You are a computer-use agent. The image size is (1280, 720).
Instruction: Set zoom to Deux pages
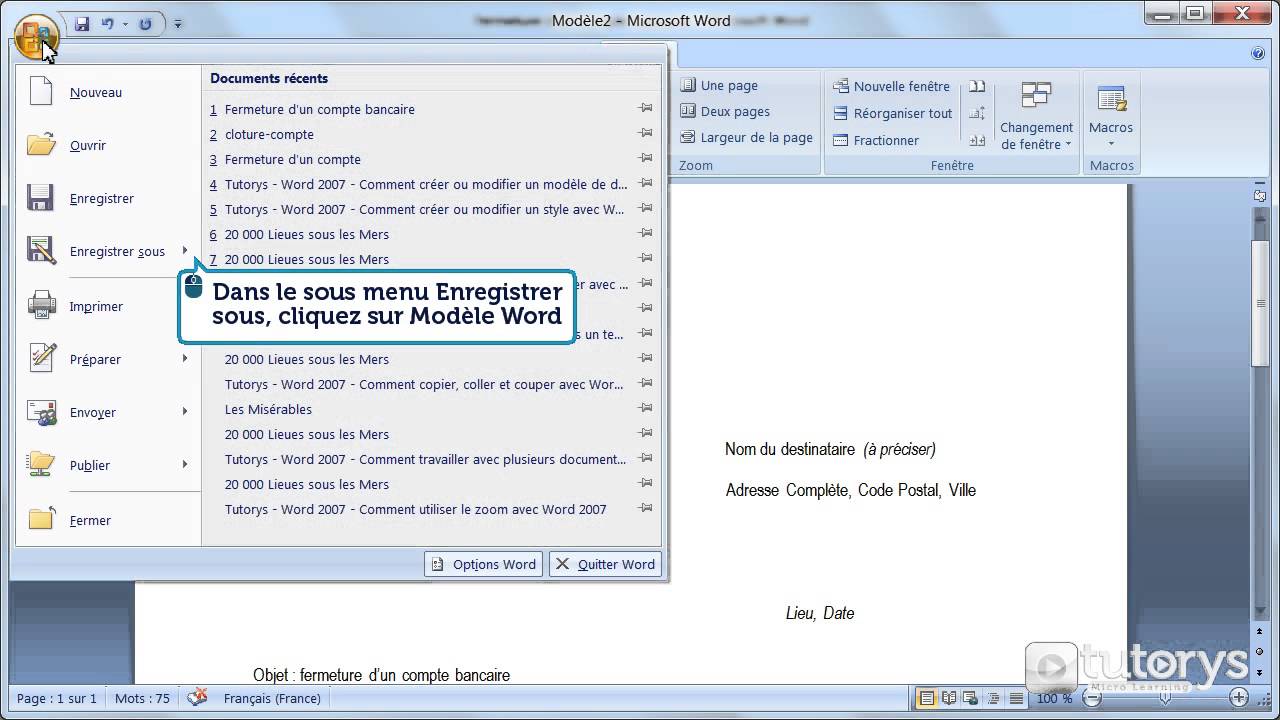pos(726,112)
